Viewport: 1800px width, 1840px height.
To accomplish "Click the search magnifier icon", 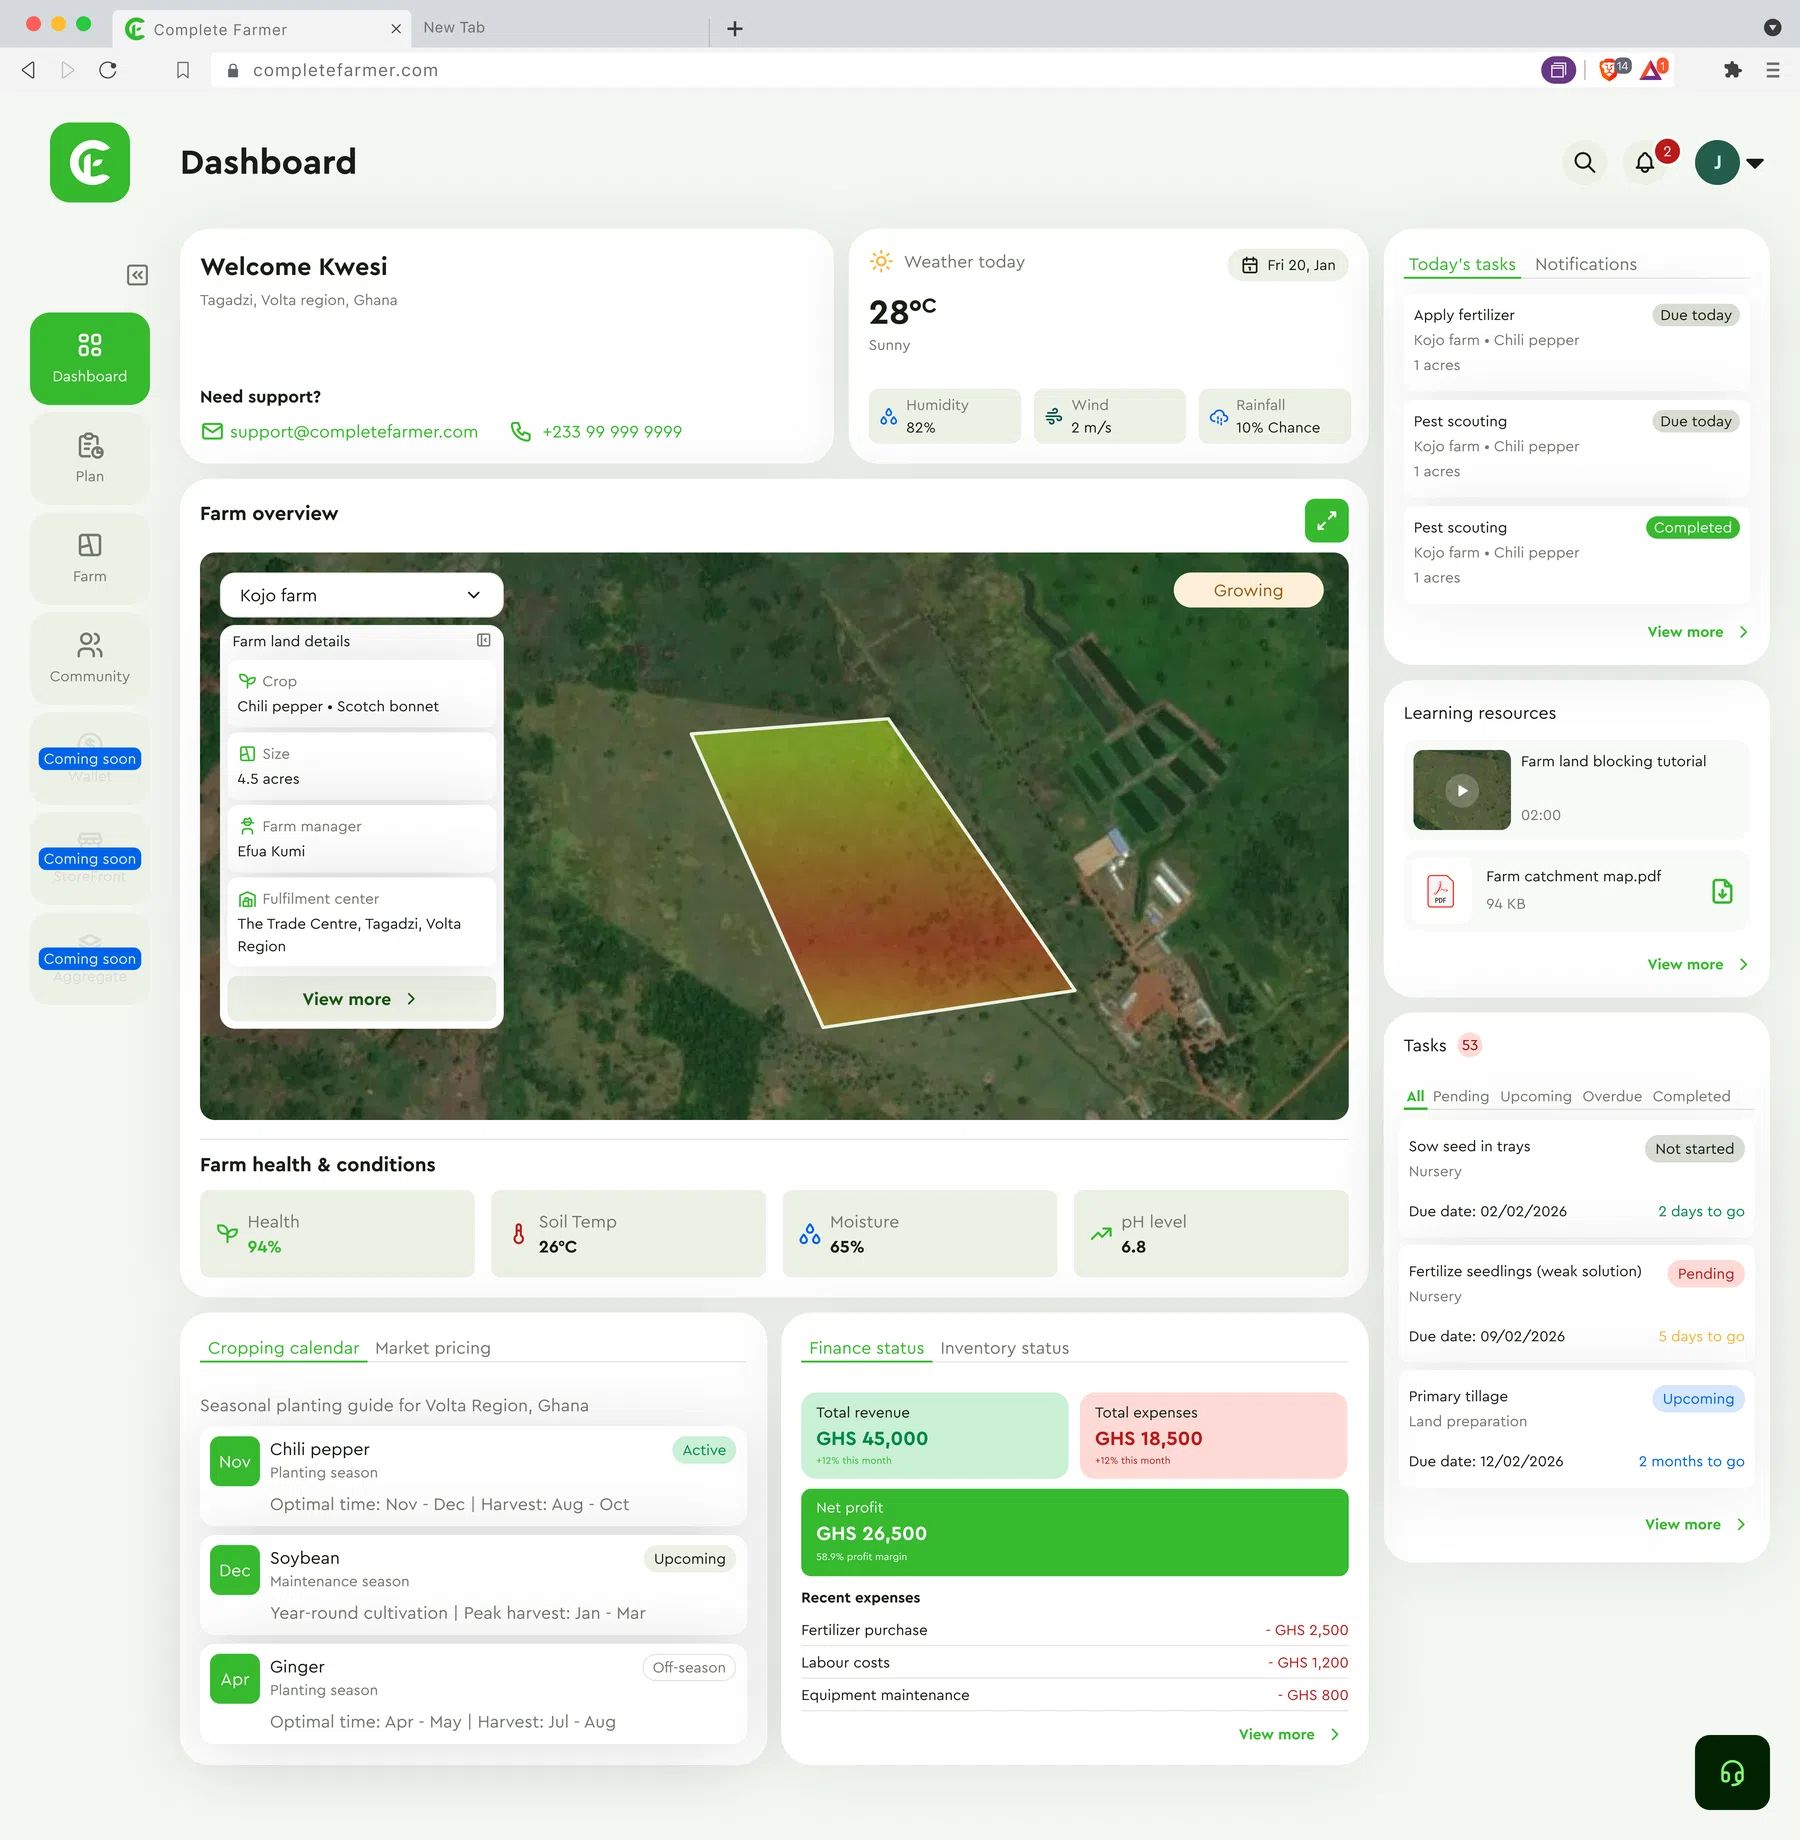I will (x=1584, y=162).
